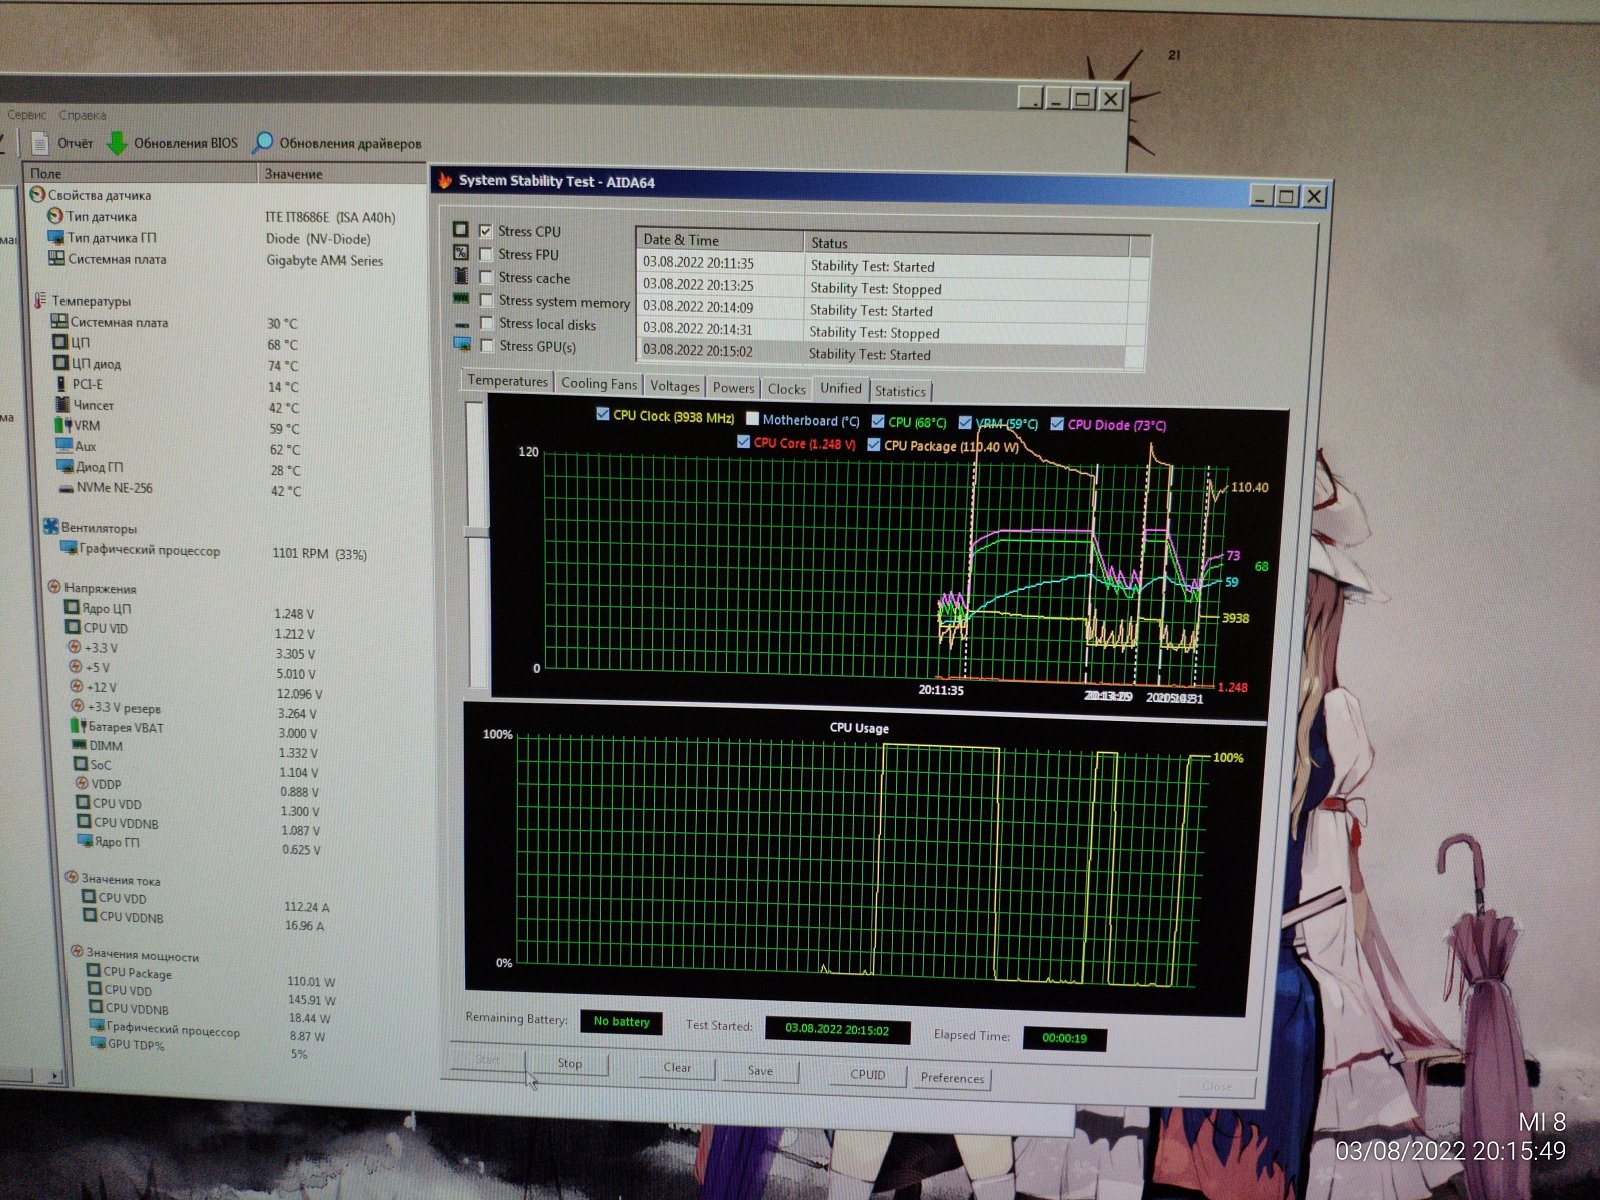Click the icon beside the Stress CPU option
Screen dimensions: 1600x1200
460,230
